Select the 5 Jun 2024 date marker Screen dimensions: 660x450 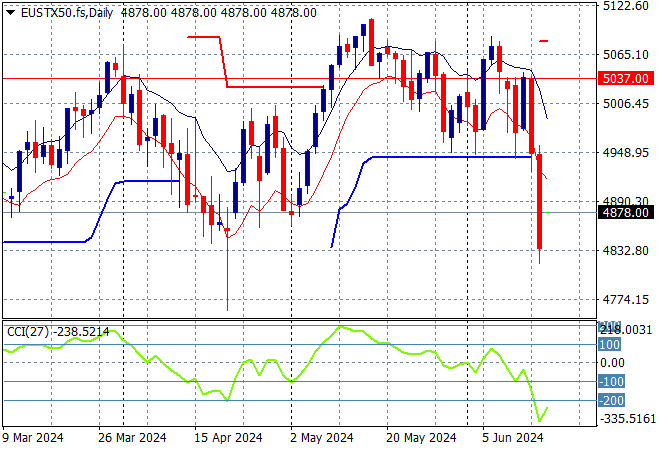pyautogui.click(x=513, y=438)
